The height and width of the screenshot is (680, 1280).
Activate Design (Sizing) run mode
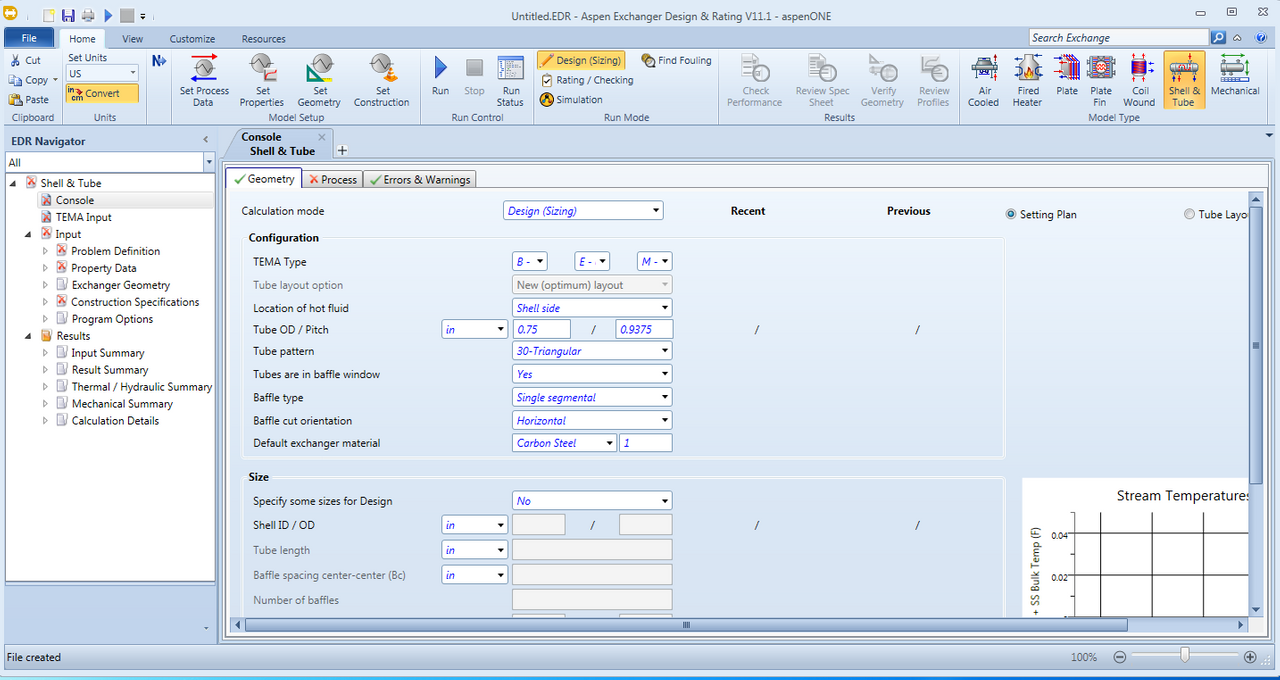pyautogui.click(x=581, y=60)
